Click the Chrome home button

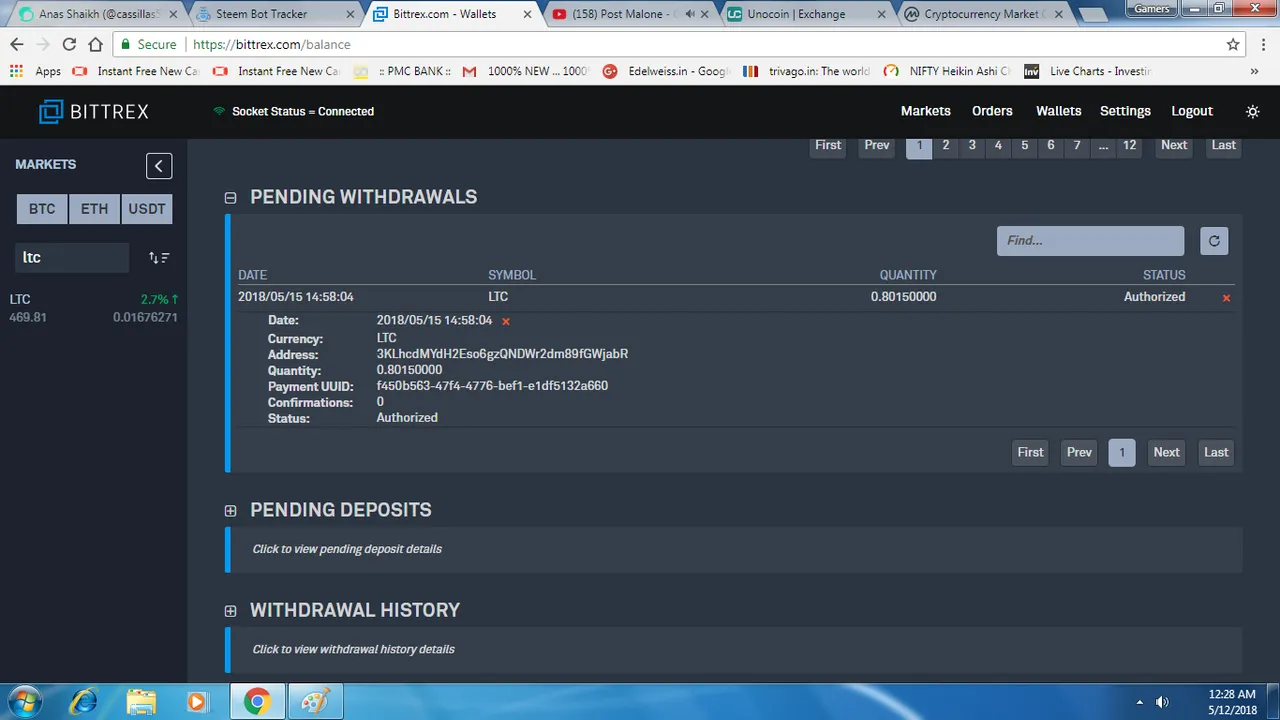pyautogui.click(x=95, y=45)
